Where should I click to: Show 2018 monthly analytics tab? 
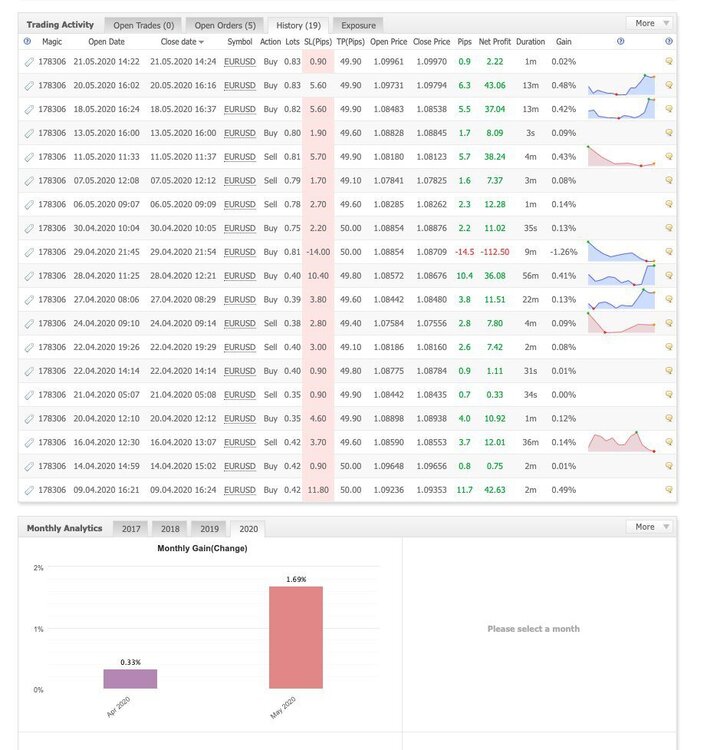pos(170,529)
